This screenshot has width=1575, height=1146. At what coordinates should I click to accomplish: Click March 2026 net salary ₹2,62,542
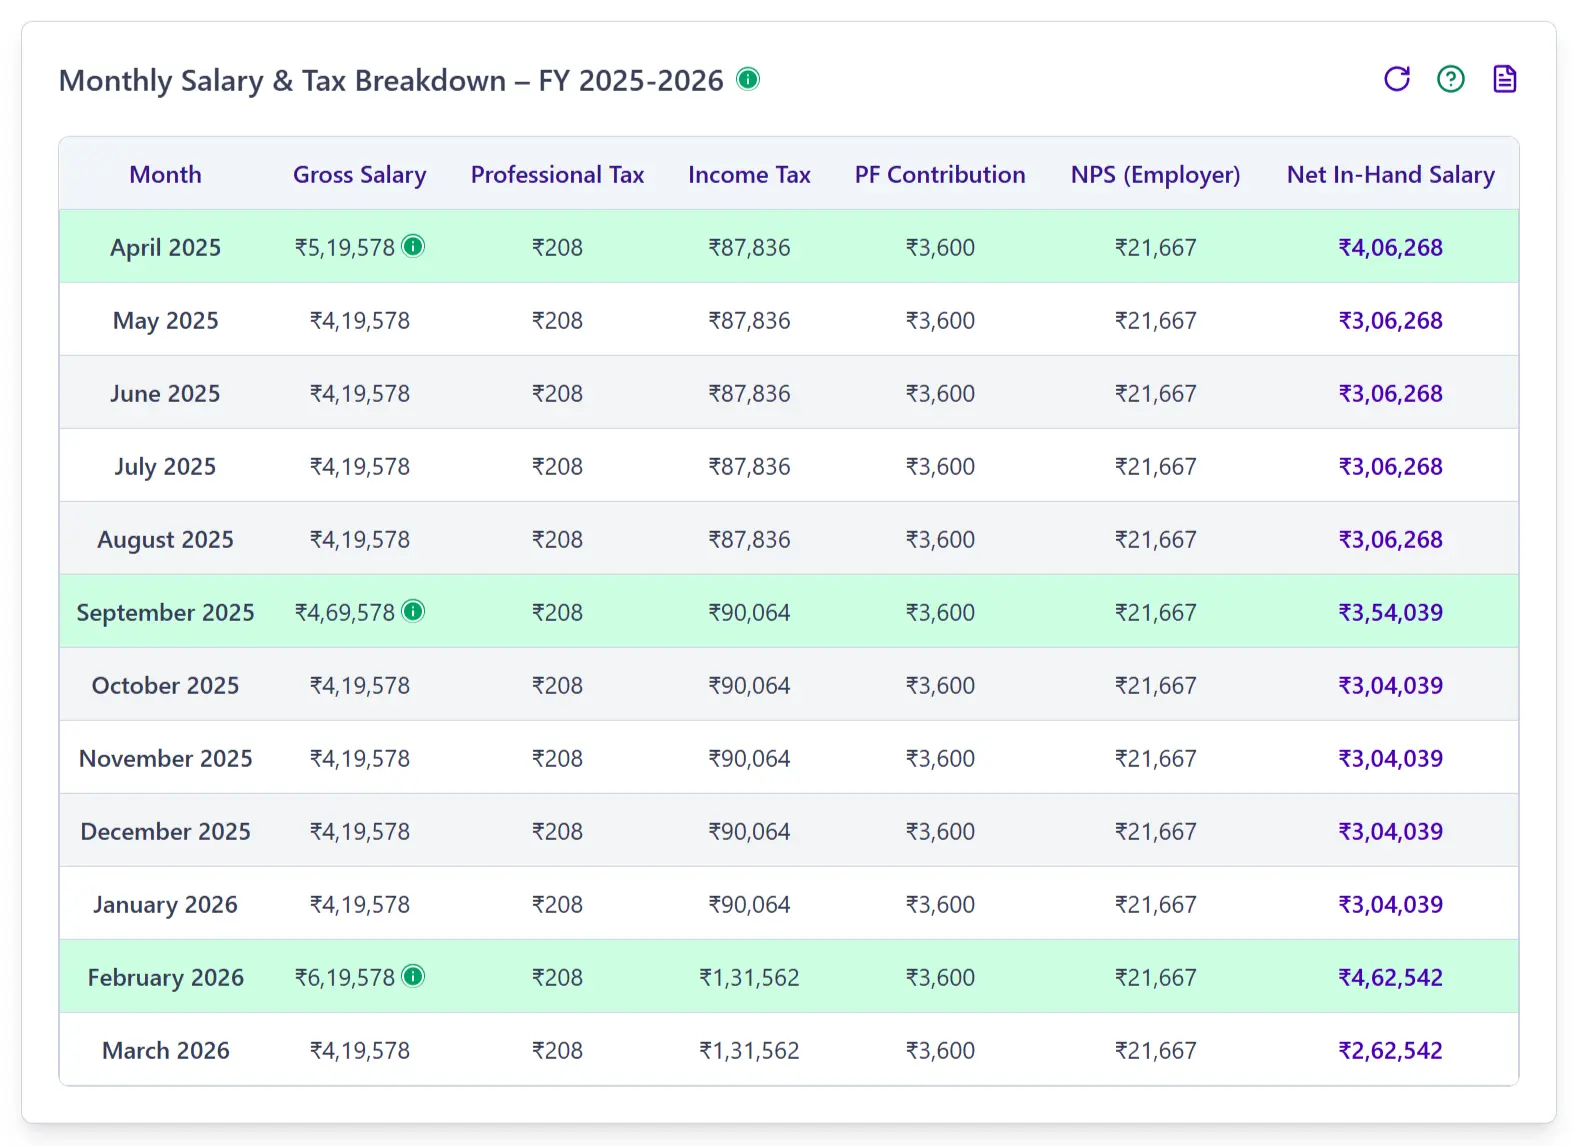pyautogui.click(x=1390, y=1051)
